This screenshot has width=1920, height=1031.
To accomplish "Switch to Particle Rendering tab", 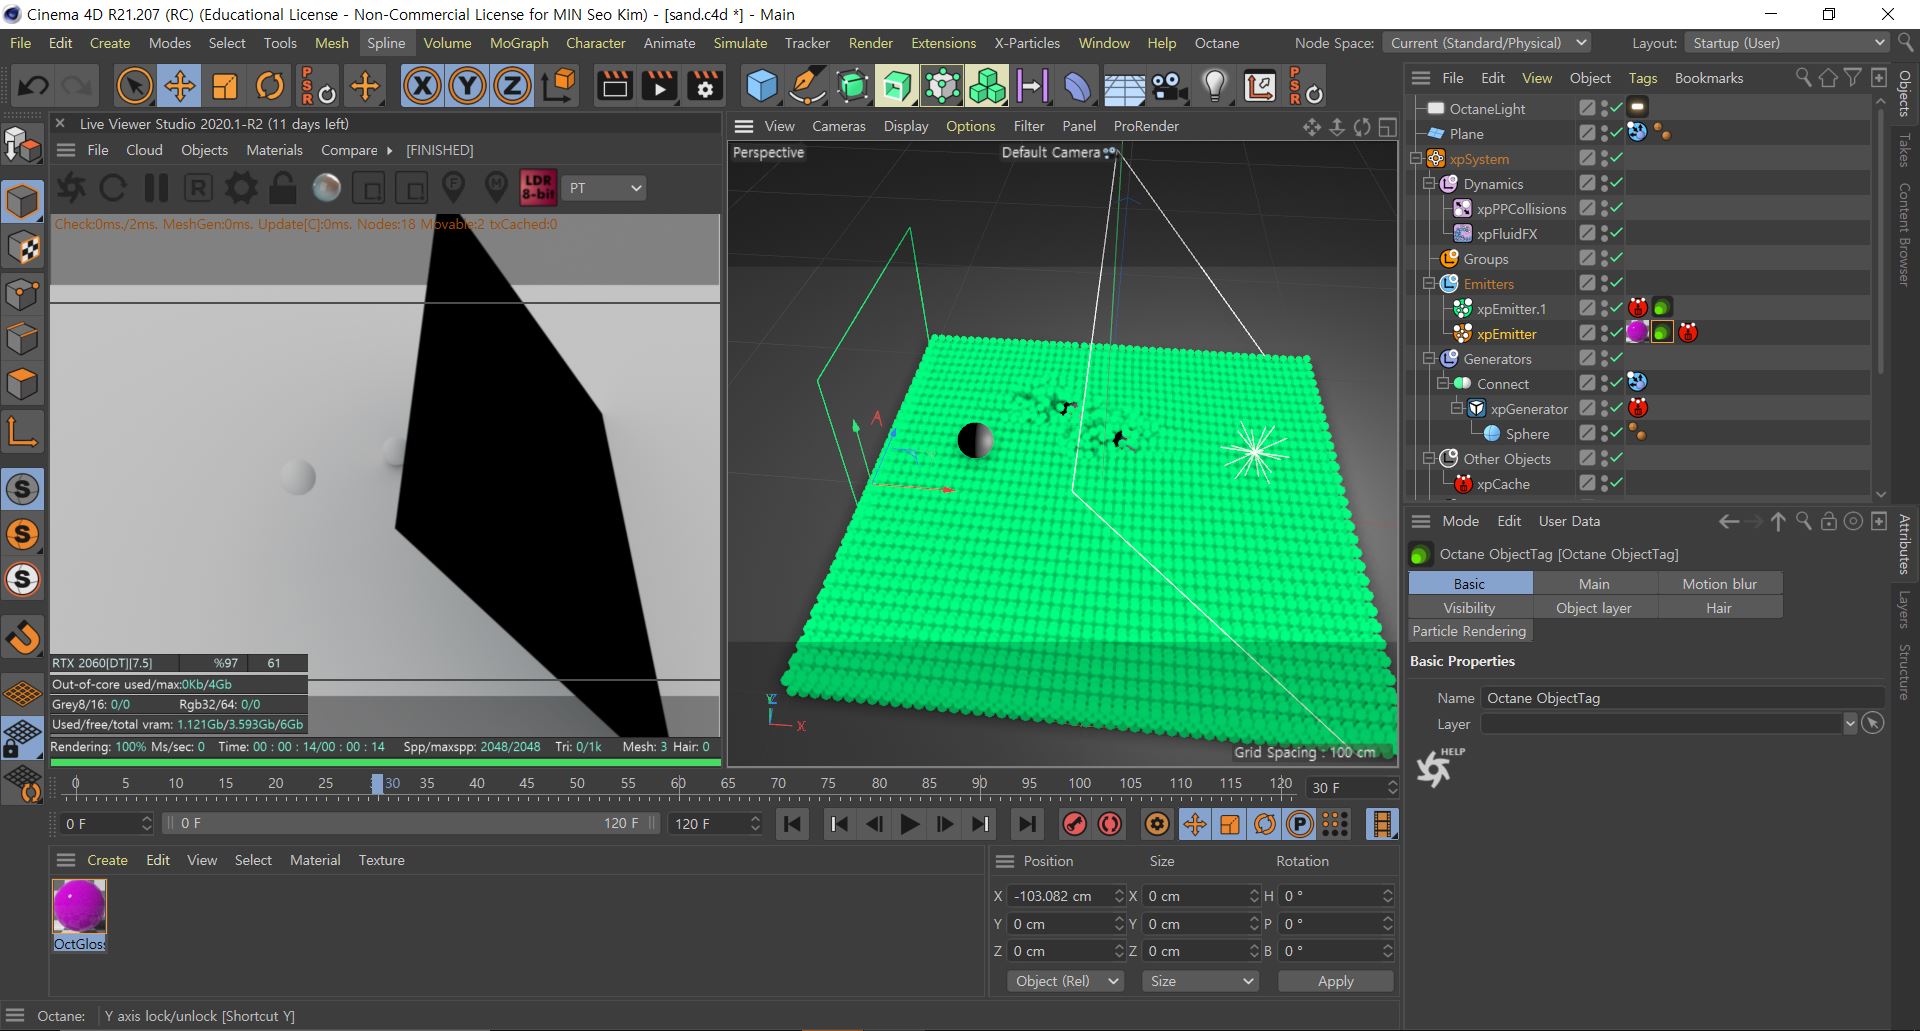I will click(1470, 631).
